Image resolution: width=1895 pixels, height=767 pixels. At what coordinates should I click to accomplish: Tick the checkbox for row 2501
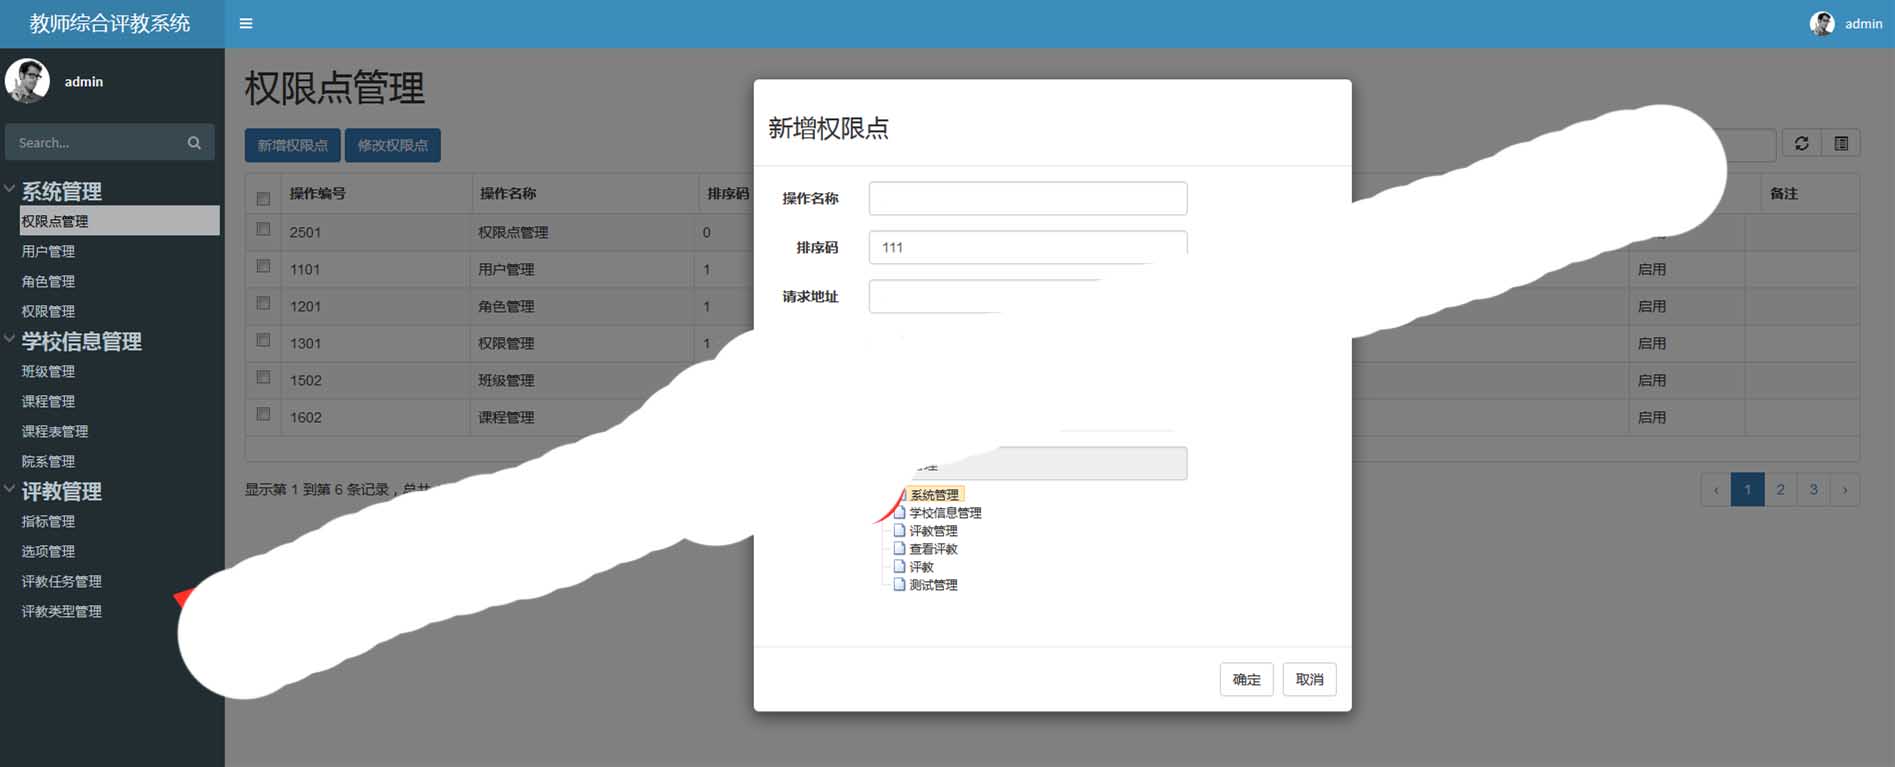(263, 230)
